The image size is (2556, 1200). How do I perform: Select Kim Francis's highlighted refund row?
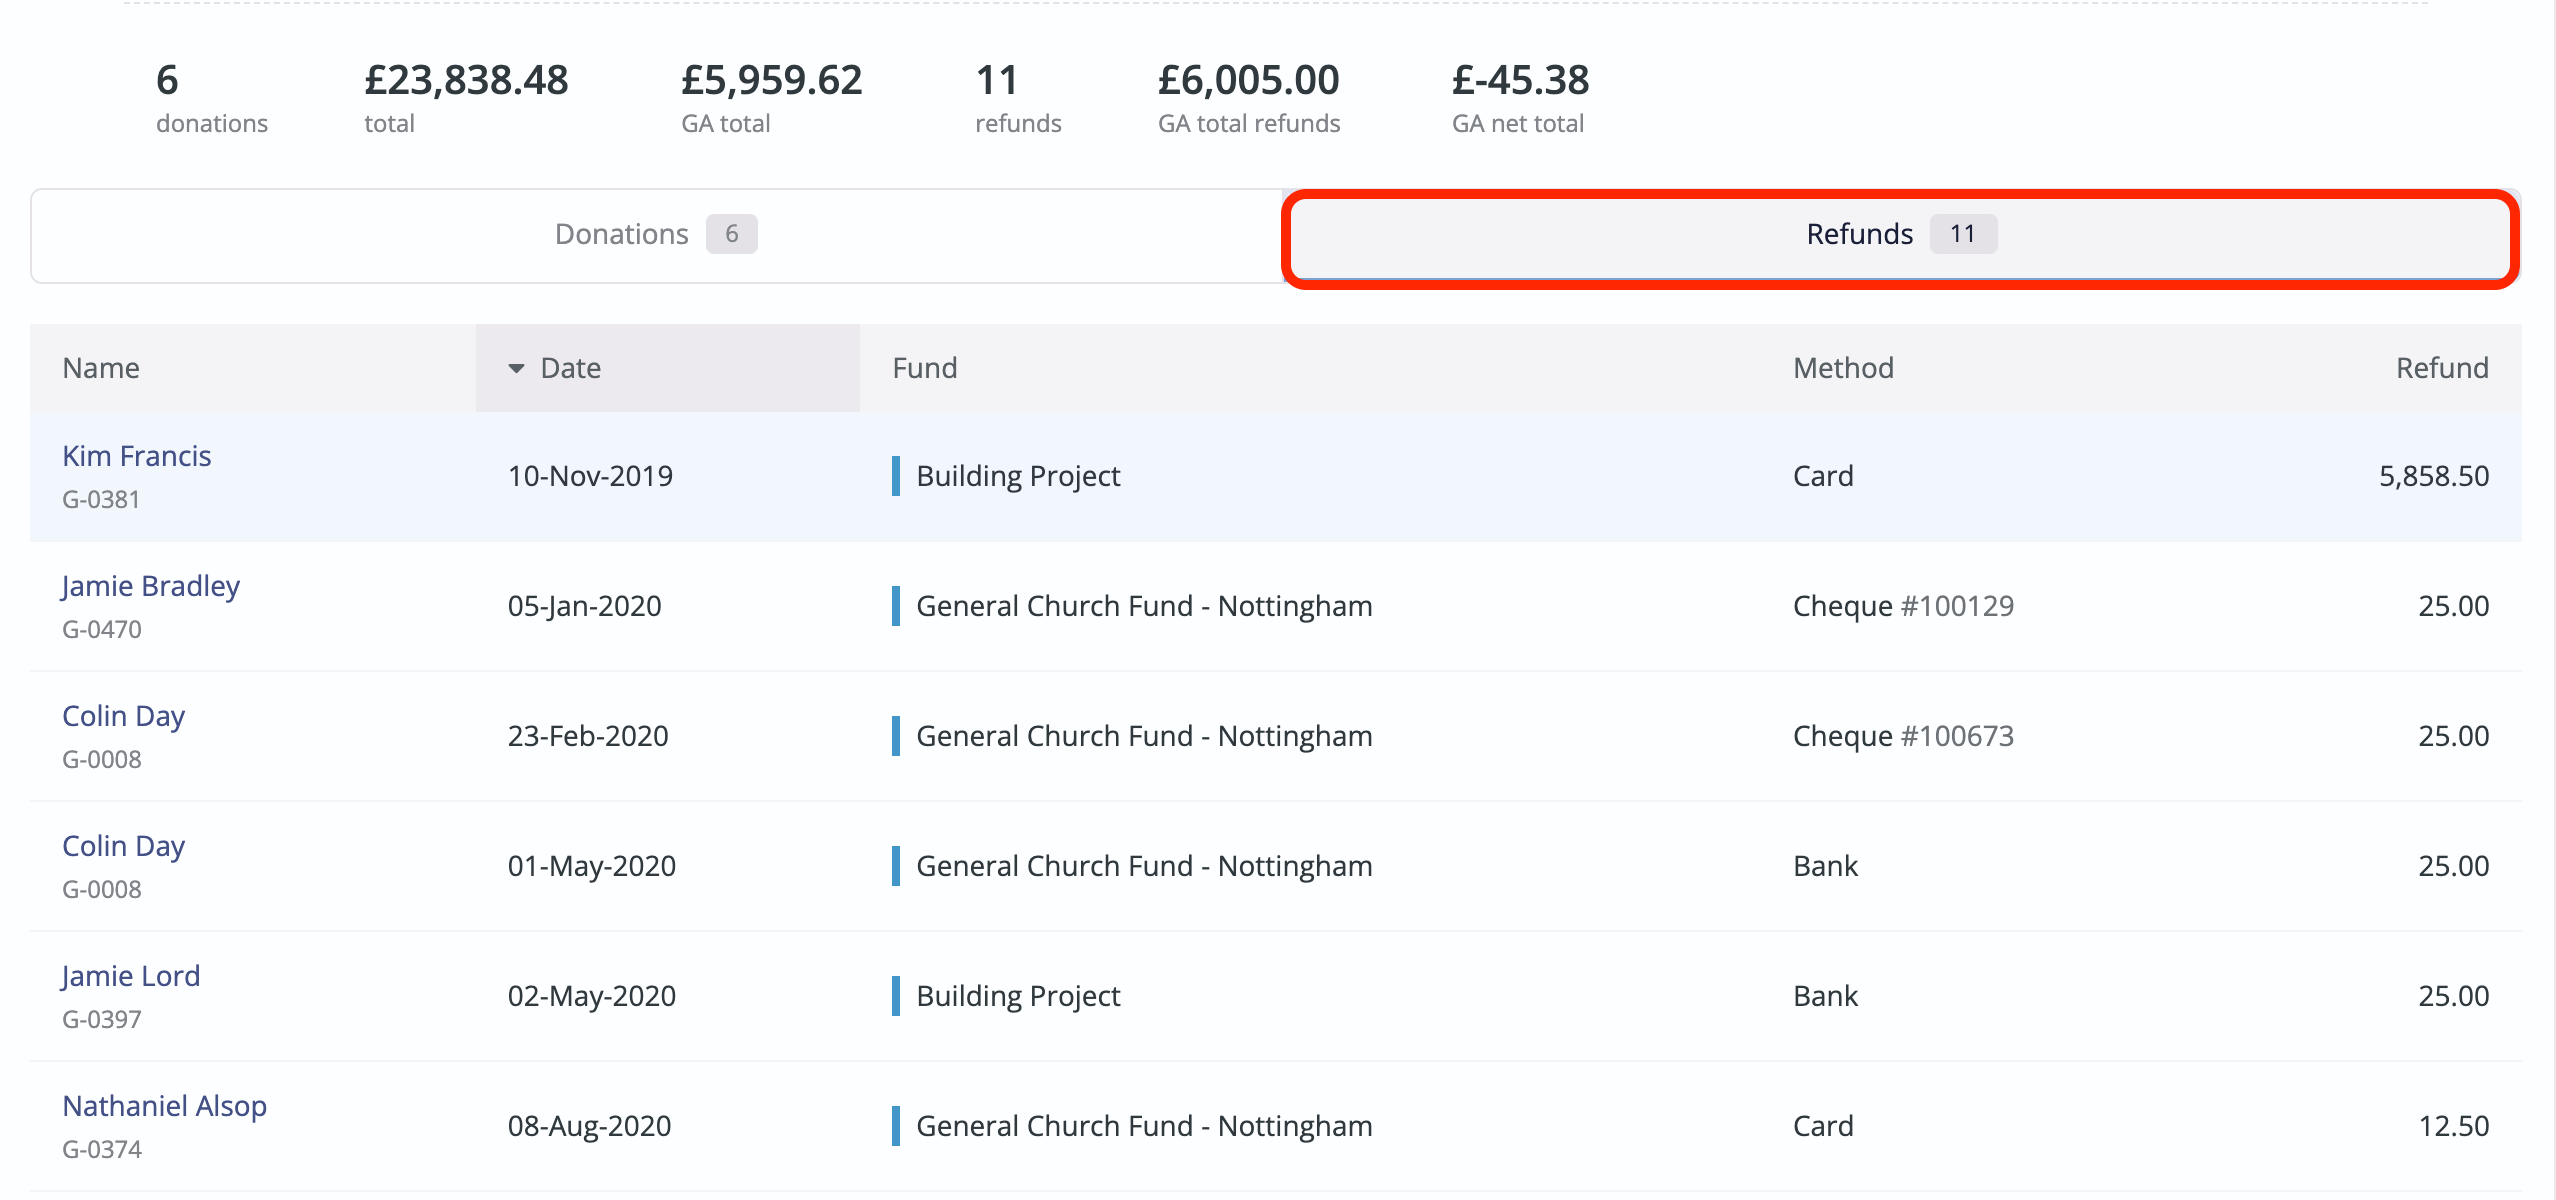[1278, 475]
